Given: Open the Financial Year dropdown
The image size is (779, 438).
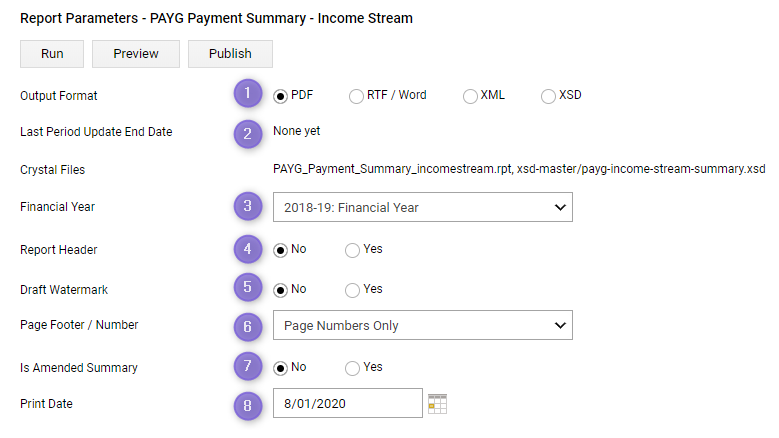Looking at the screenshot, I should coord(423,207).
